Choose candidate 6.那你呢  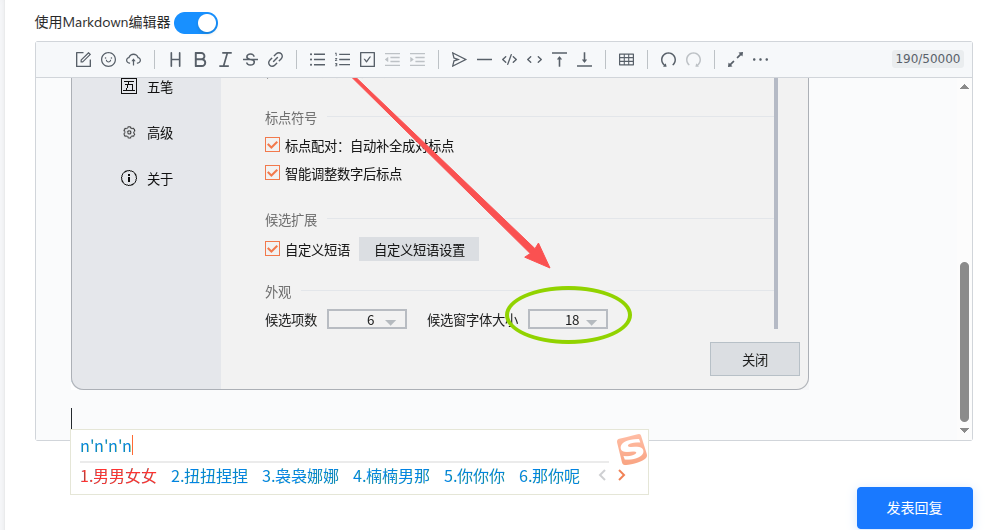tap(550, 476)
